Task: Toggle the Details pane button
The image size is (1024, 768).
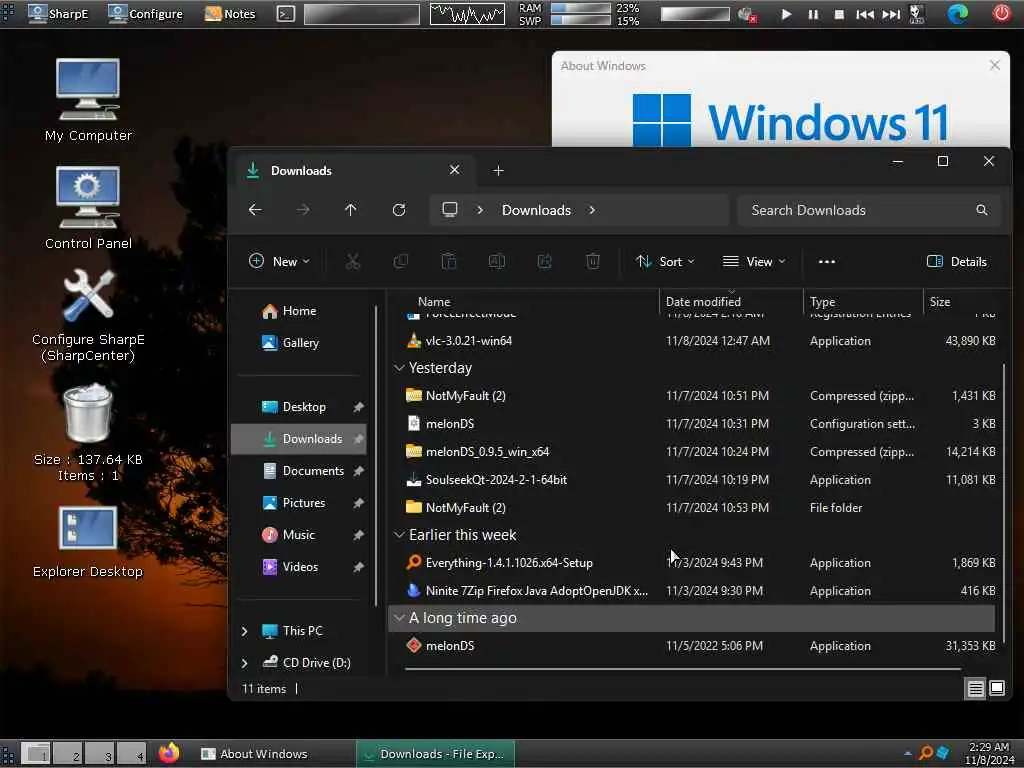Action: (x=957, y=261)
